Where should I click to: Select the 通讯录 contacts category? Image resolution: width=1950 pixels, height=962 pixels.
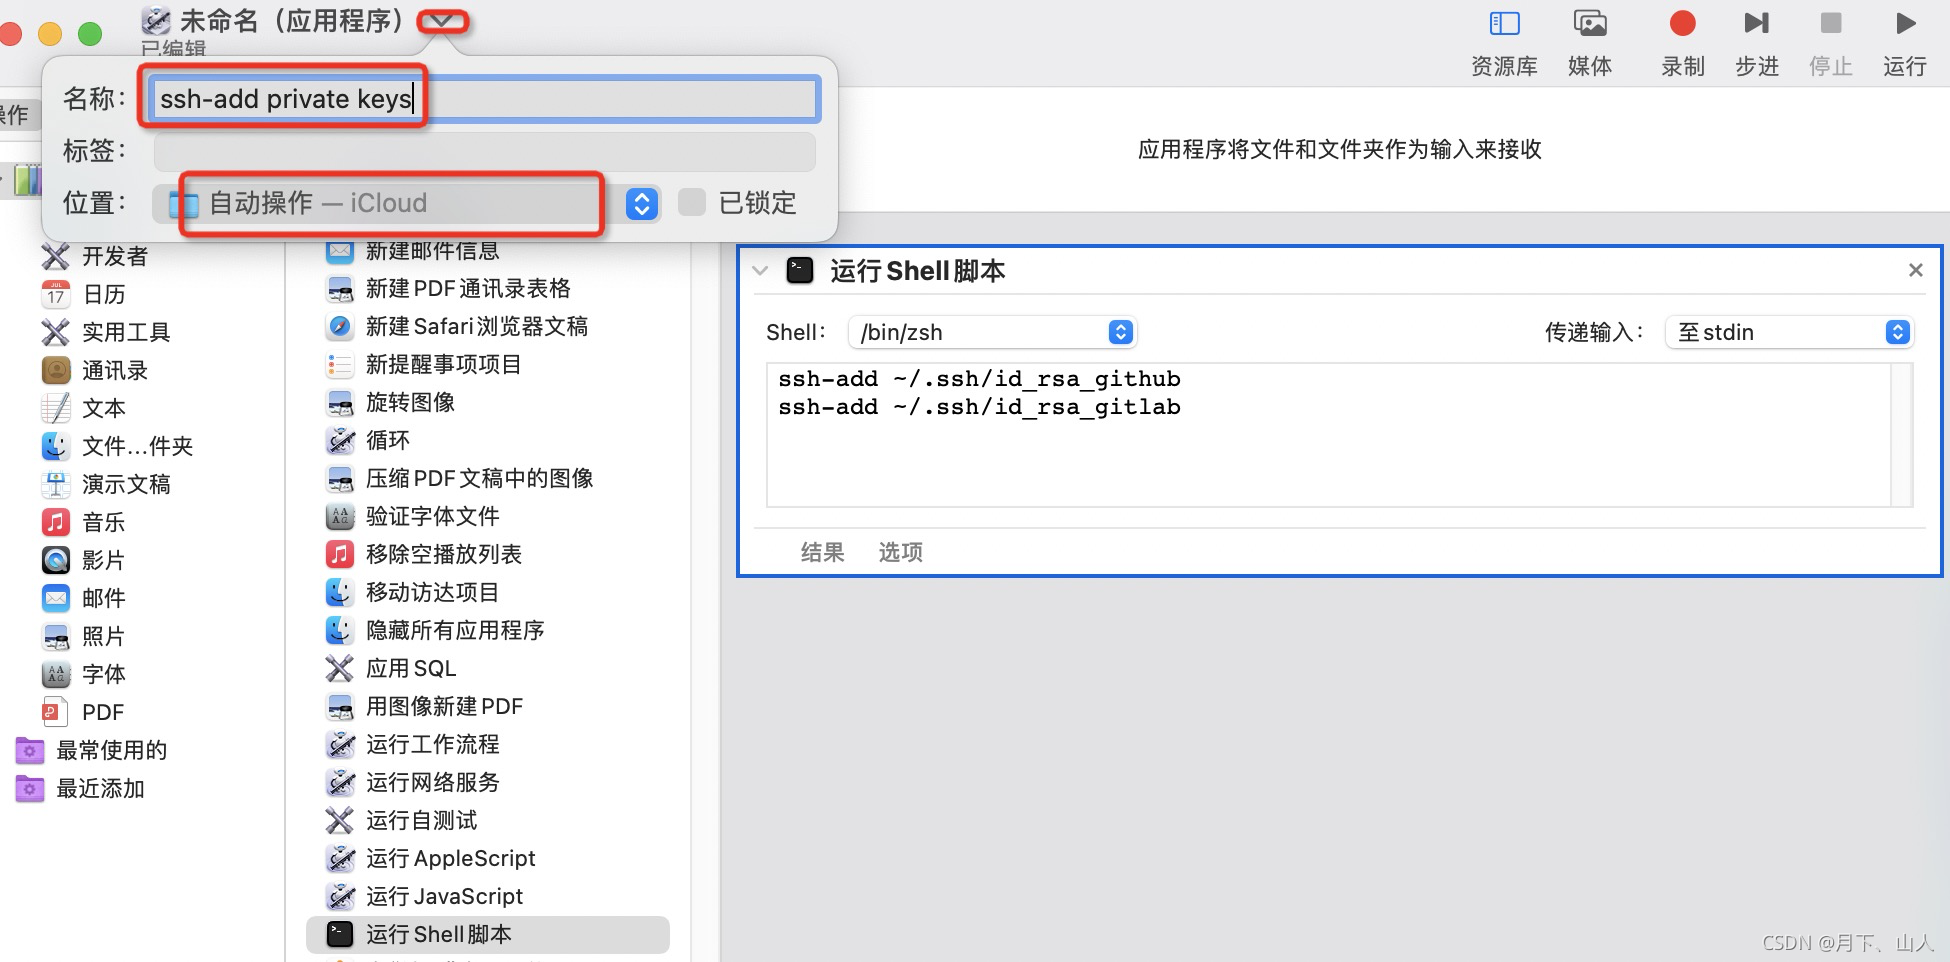point(115,370)
